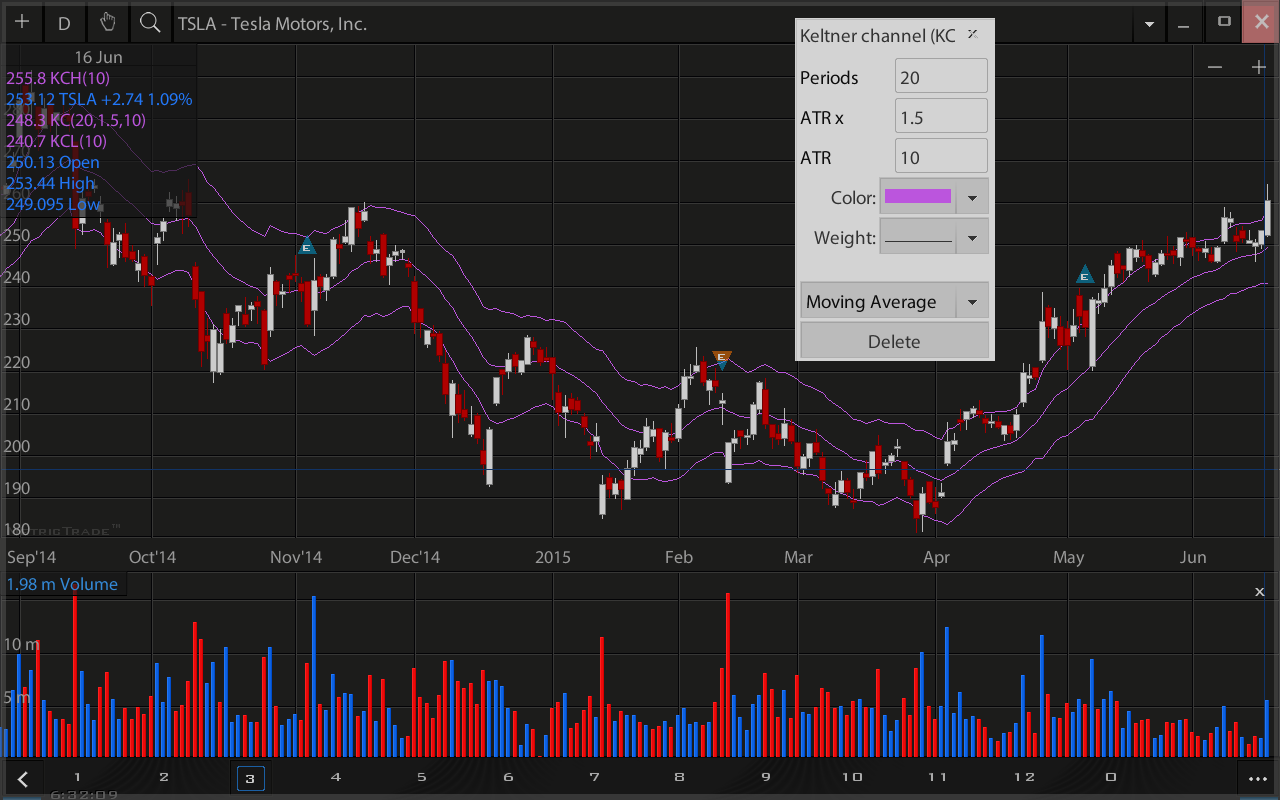
Task: Select the KC(20,1.5,10) legend entry
Action: tap(76, 120)
